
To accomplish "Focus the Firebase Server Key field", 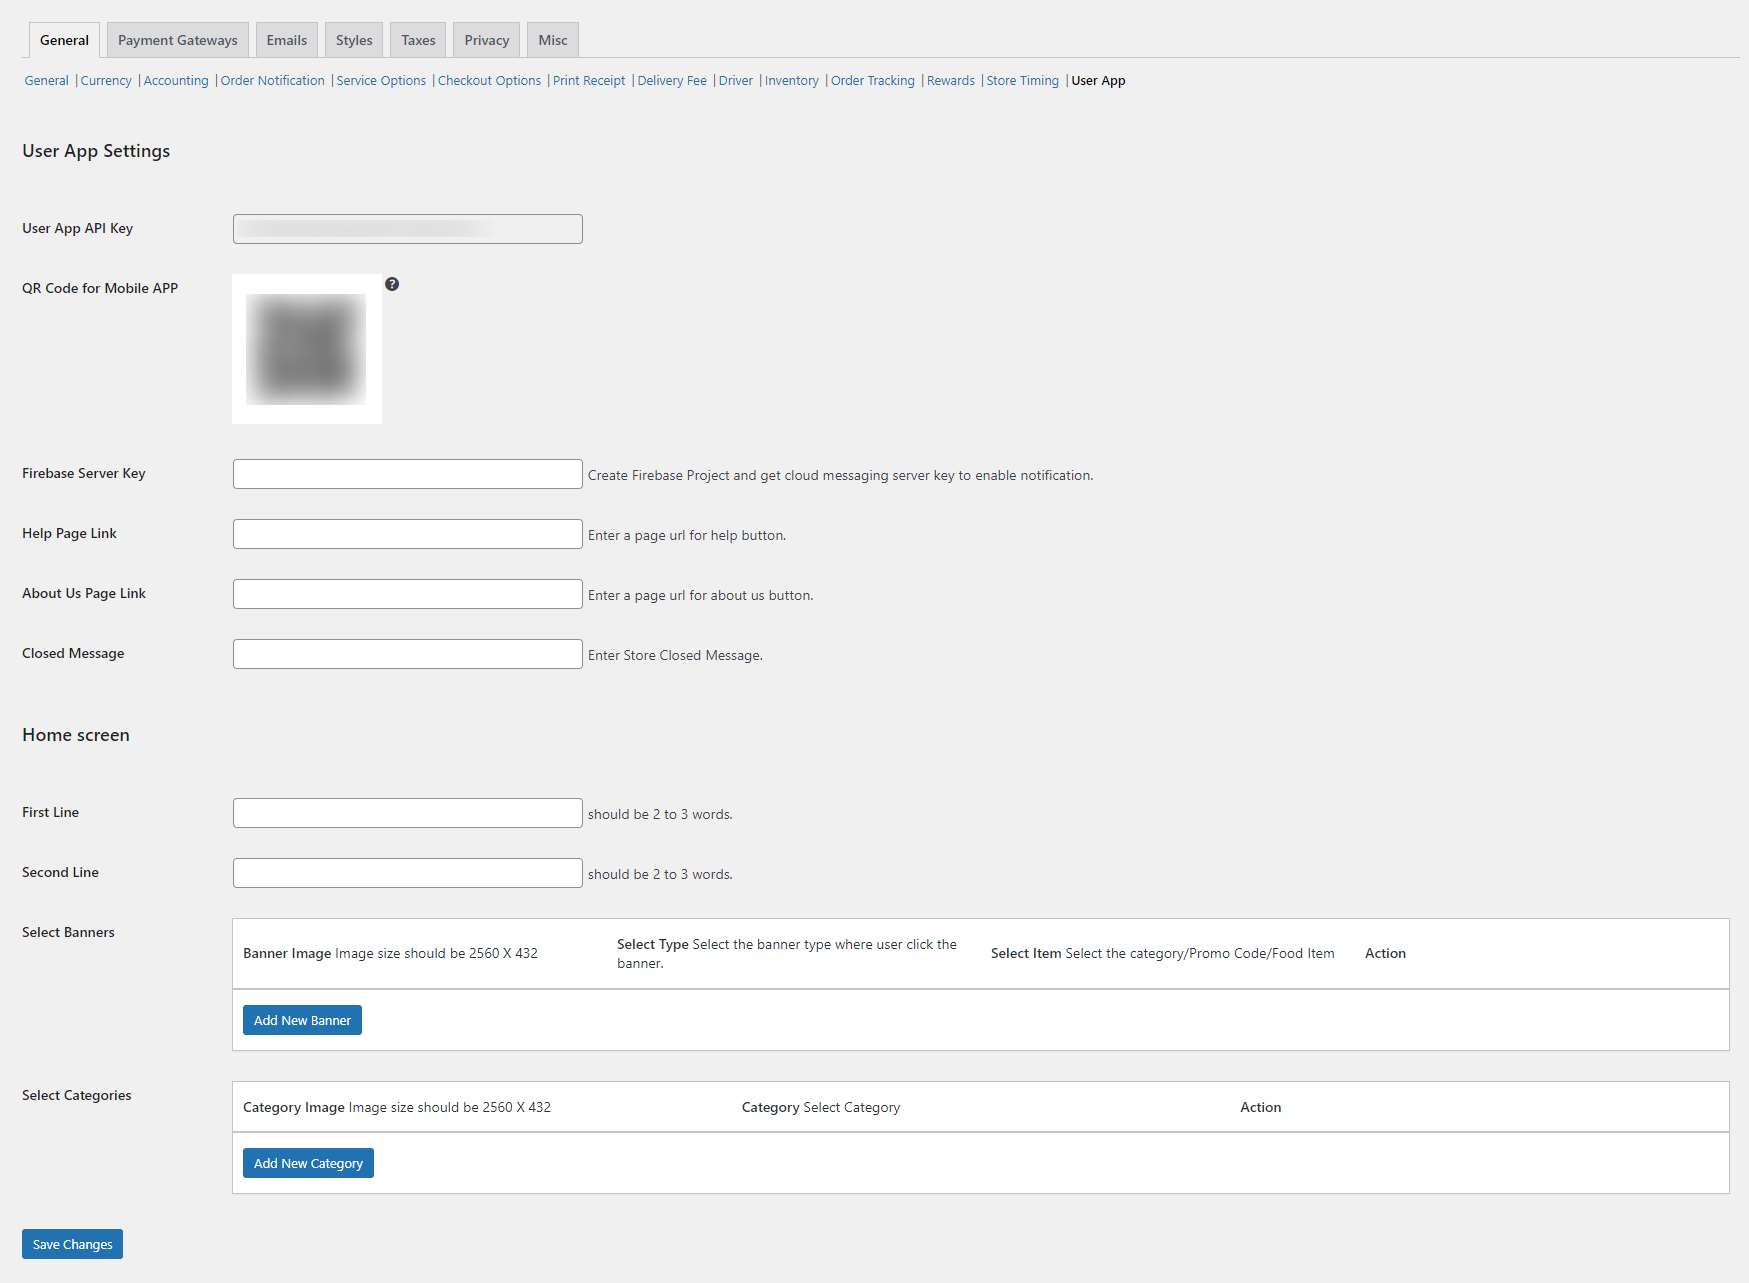I will (407, 474).
